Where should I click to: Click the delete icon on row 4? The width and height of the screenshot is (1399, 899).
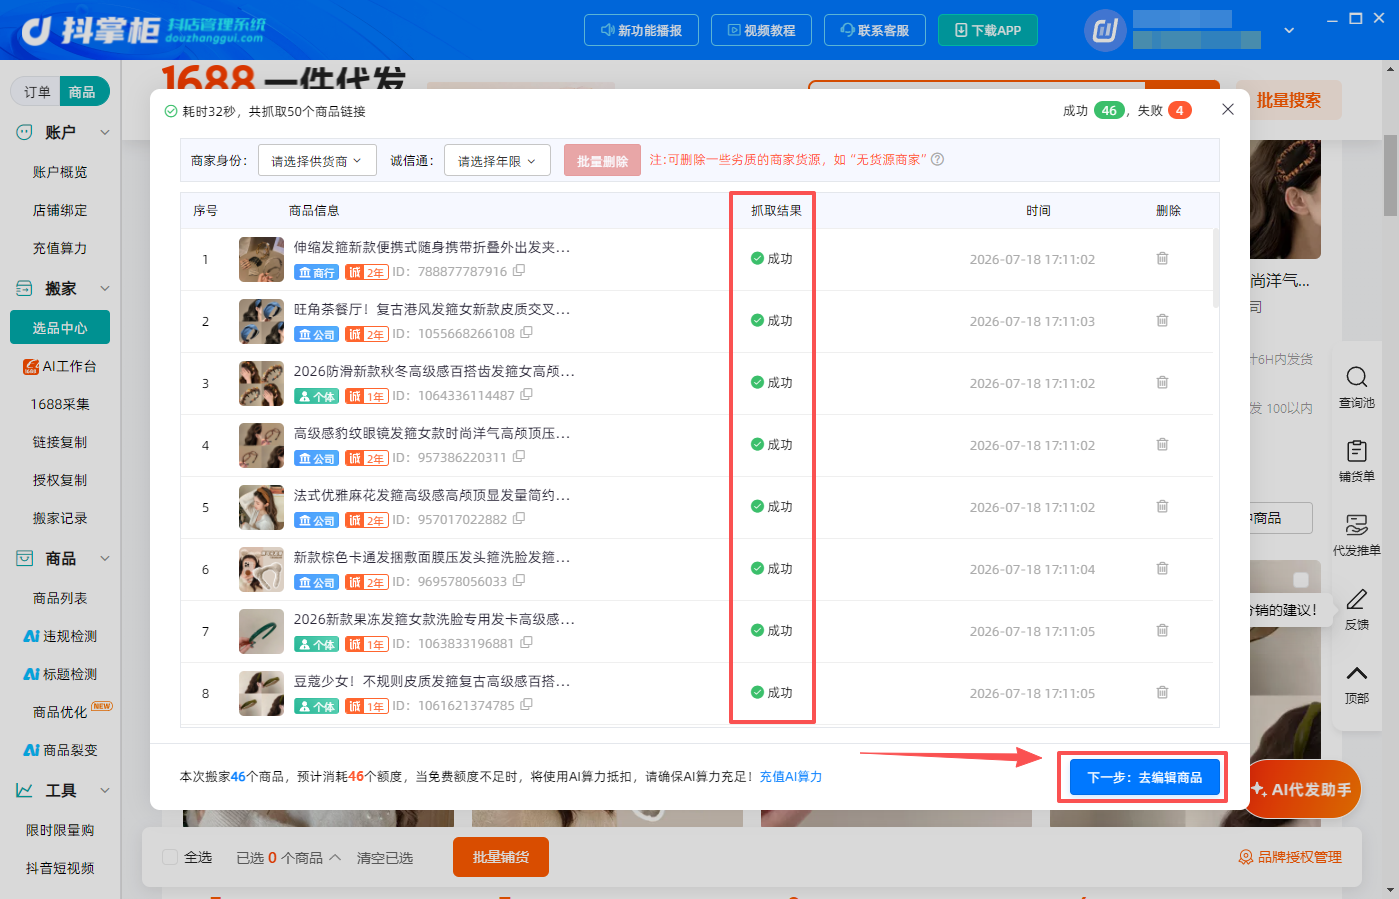point(1162,444)
